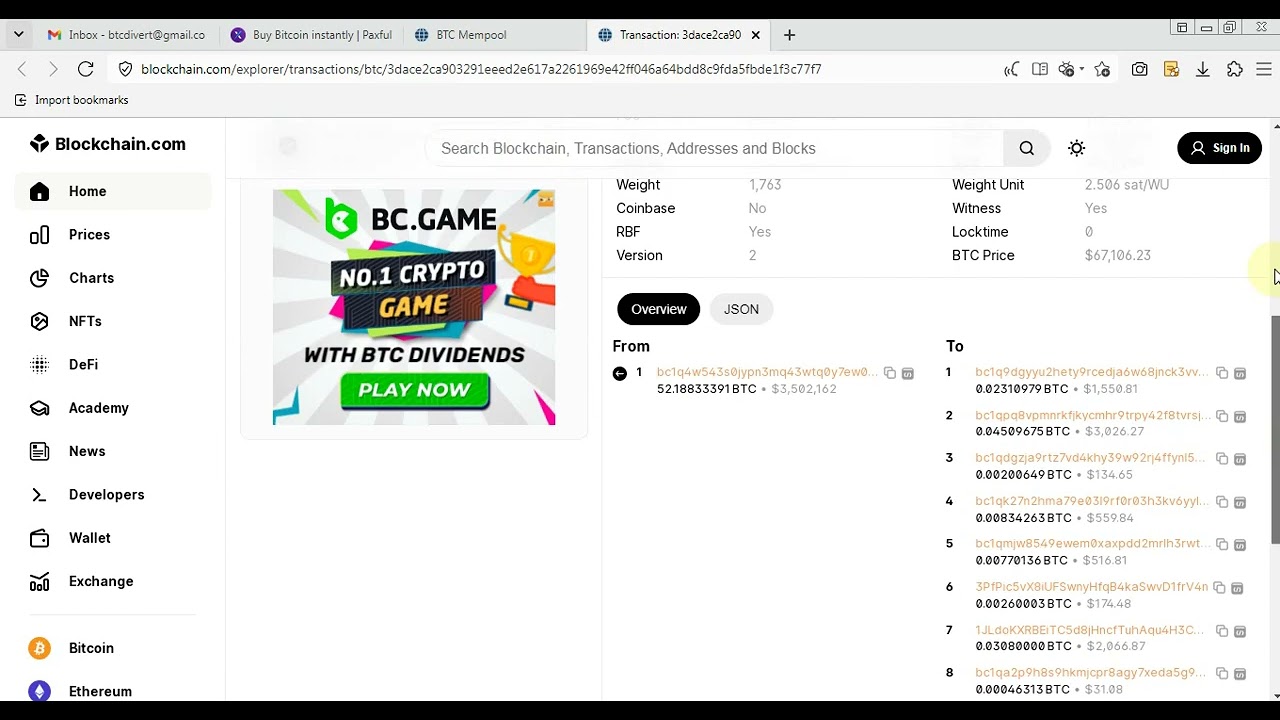Viewport: 1280px width, 720px height.
Task: Switch to Buy Bitcoin Paxful tab
Action: pos(311,35)
